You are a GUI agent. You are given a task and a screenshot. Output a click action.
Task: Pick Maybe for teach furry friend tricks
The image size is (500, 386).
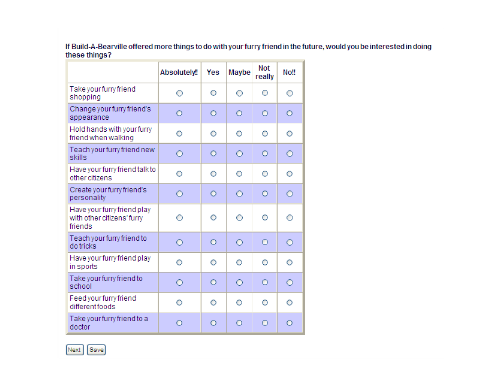point(239,242)
